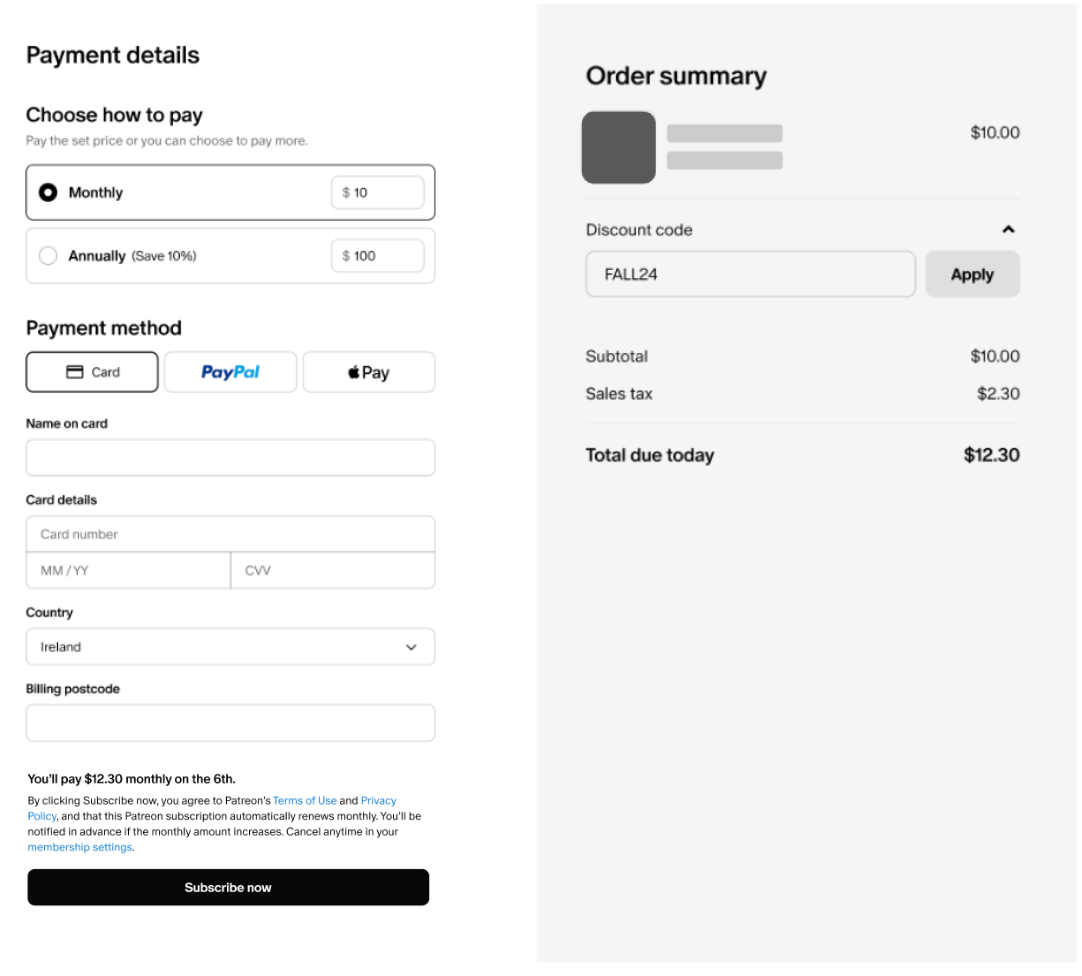Click the "You'll pay $12.30 monthly" notice
The height and width of the screenshot is (976, 1082).
pos(132,779)
